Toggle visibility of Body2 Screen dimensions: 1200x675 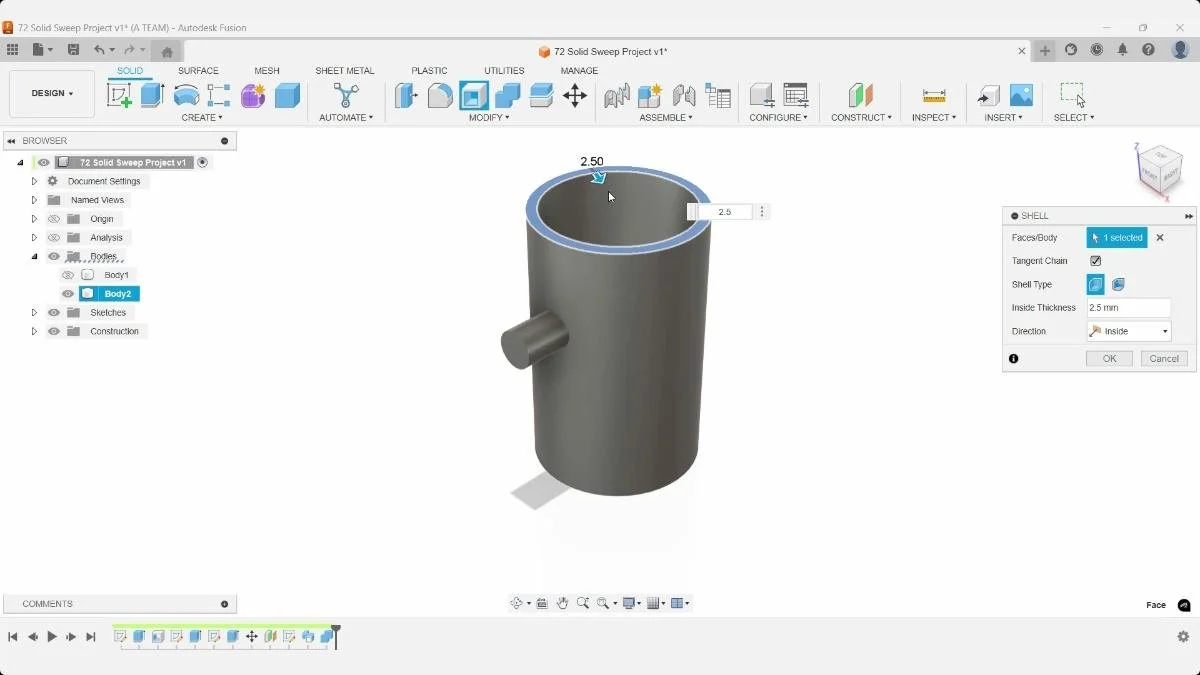[x=68, y=294]
